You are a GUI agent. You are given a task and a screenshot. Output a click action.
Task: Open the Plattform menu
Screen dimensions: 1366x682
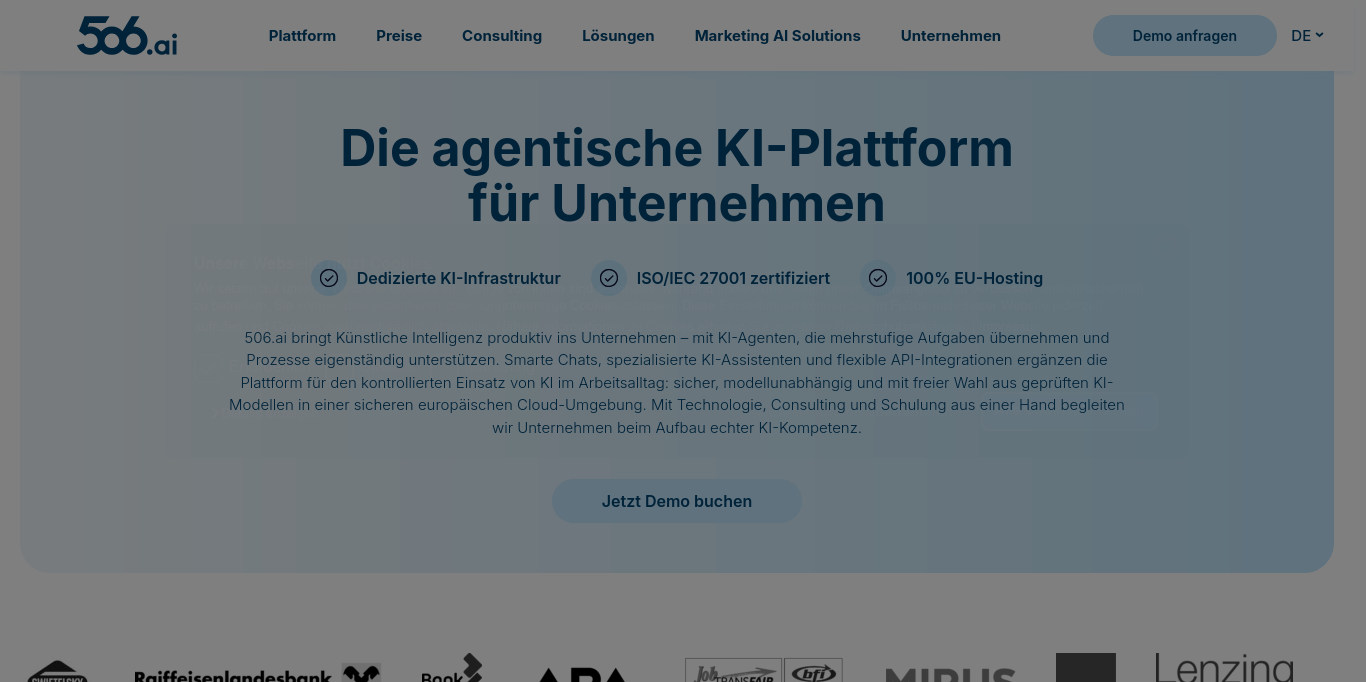click(x=302, y=36)
